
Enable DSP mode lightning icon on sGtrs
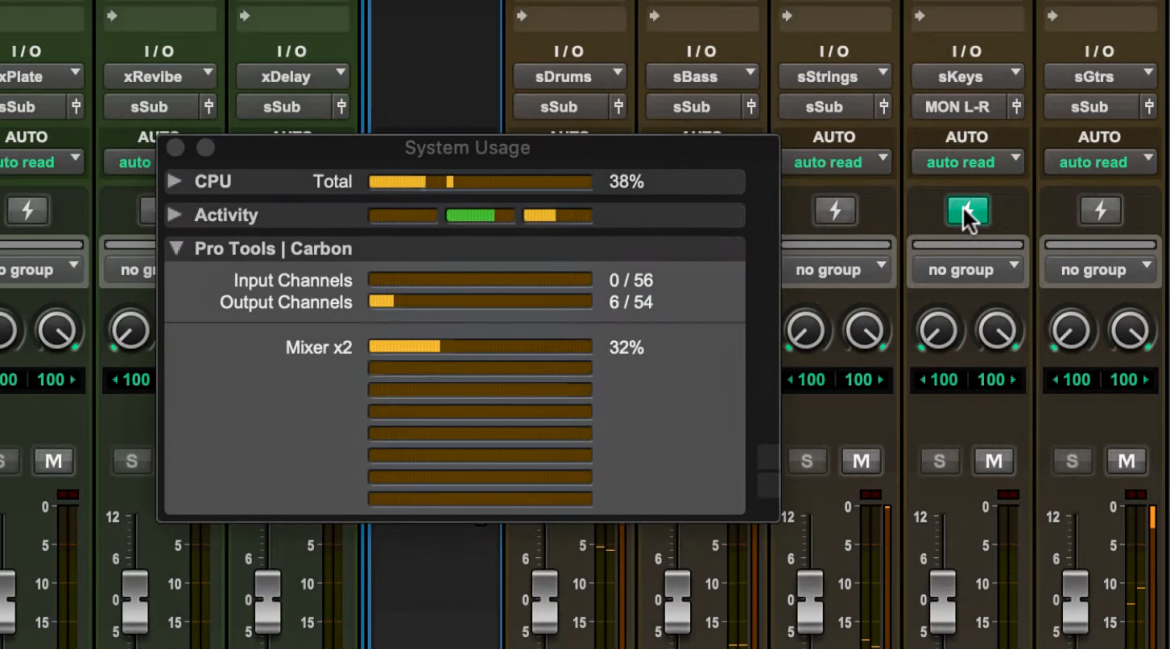(1101, 211)
